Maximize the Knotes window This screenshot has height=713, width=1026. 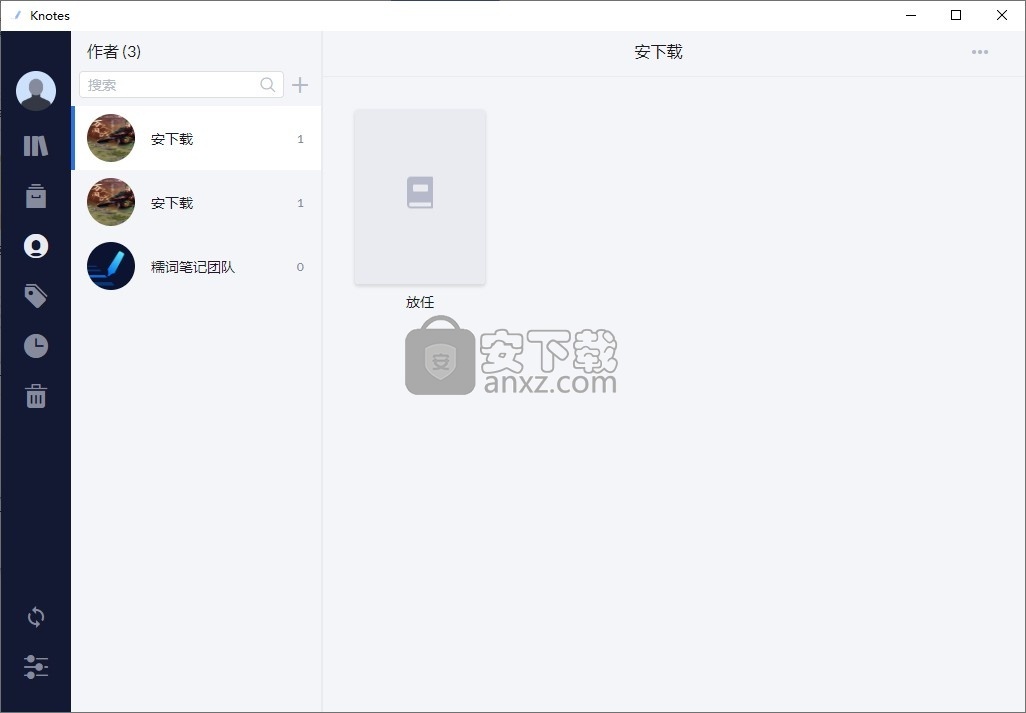click(x=956, y=15)
